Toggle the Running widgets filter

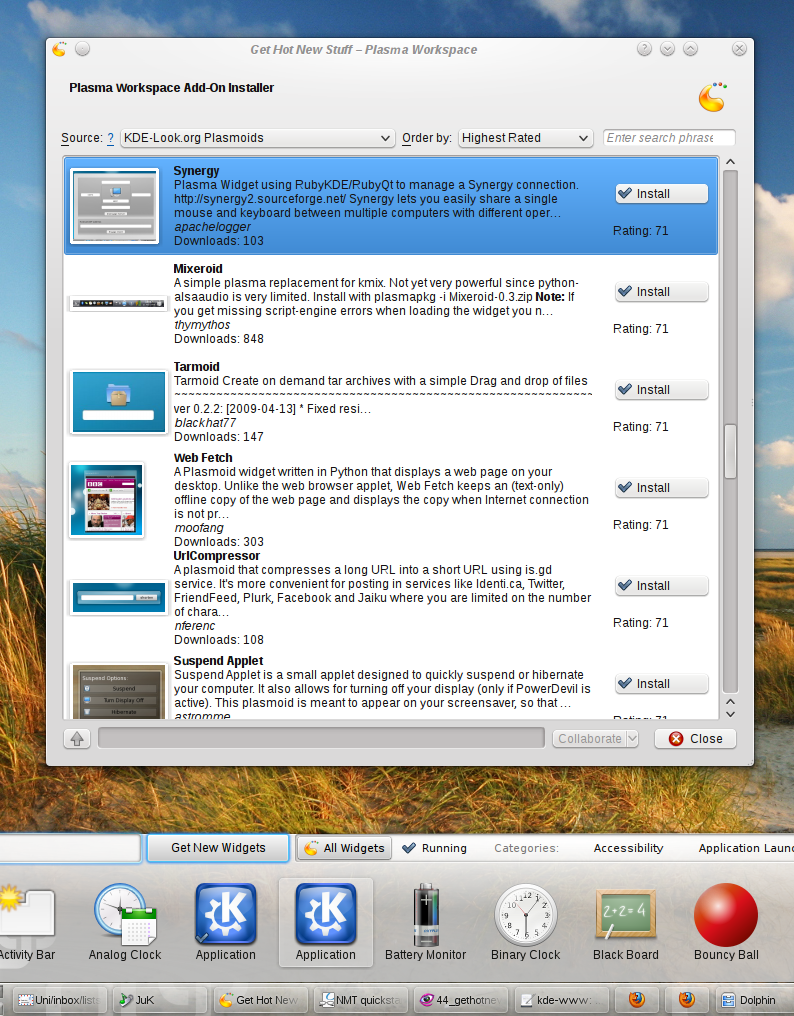point(434,848)
